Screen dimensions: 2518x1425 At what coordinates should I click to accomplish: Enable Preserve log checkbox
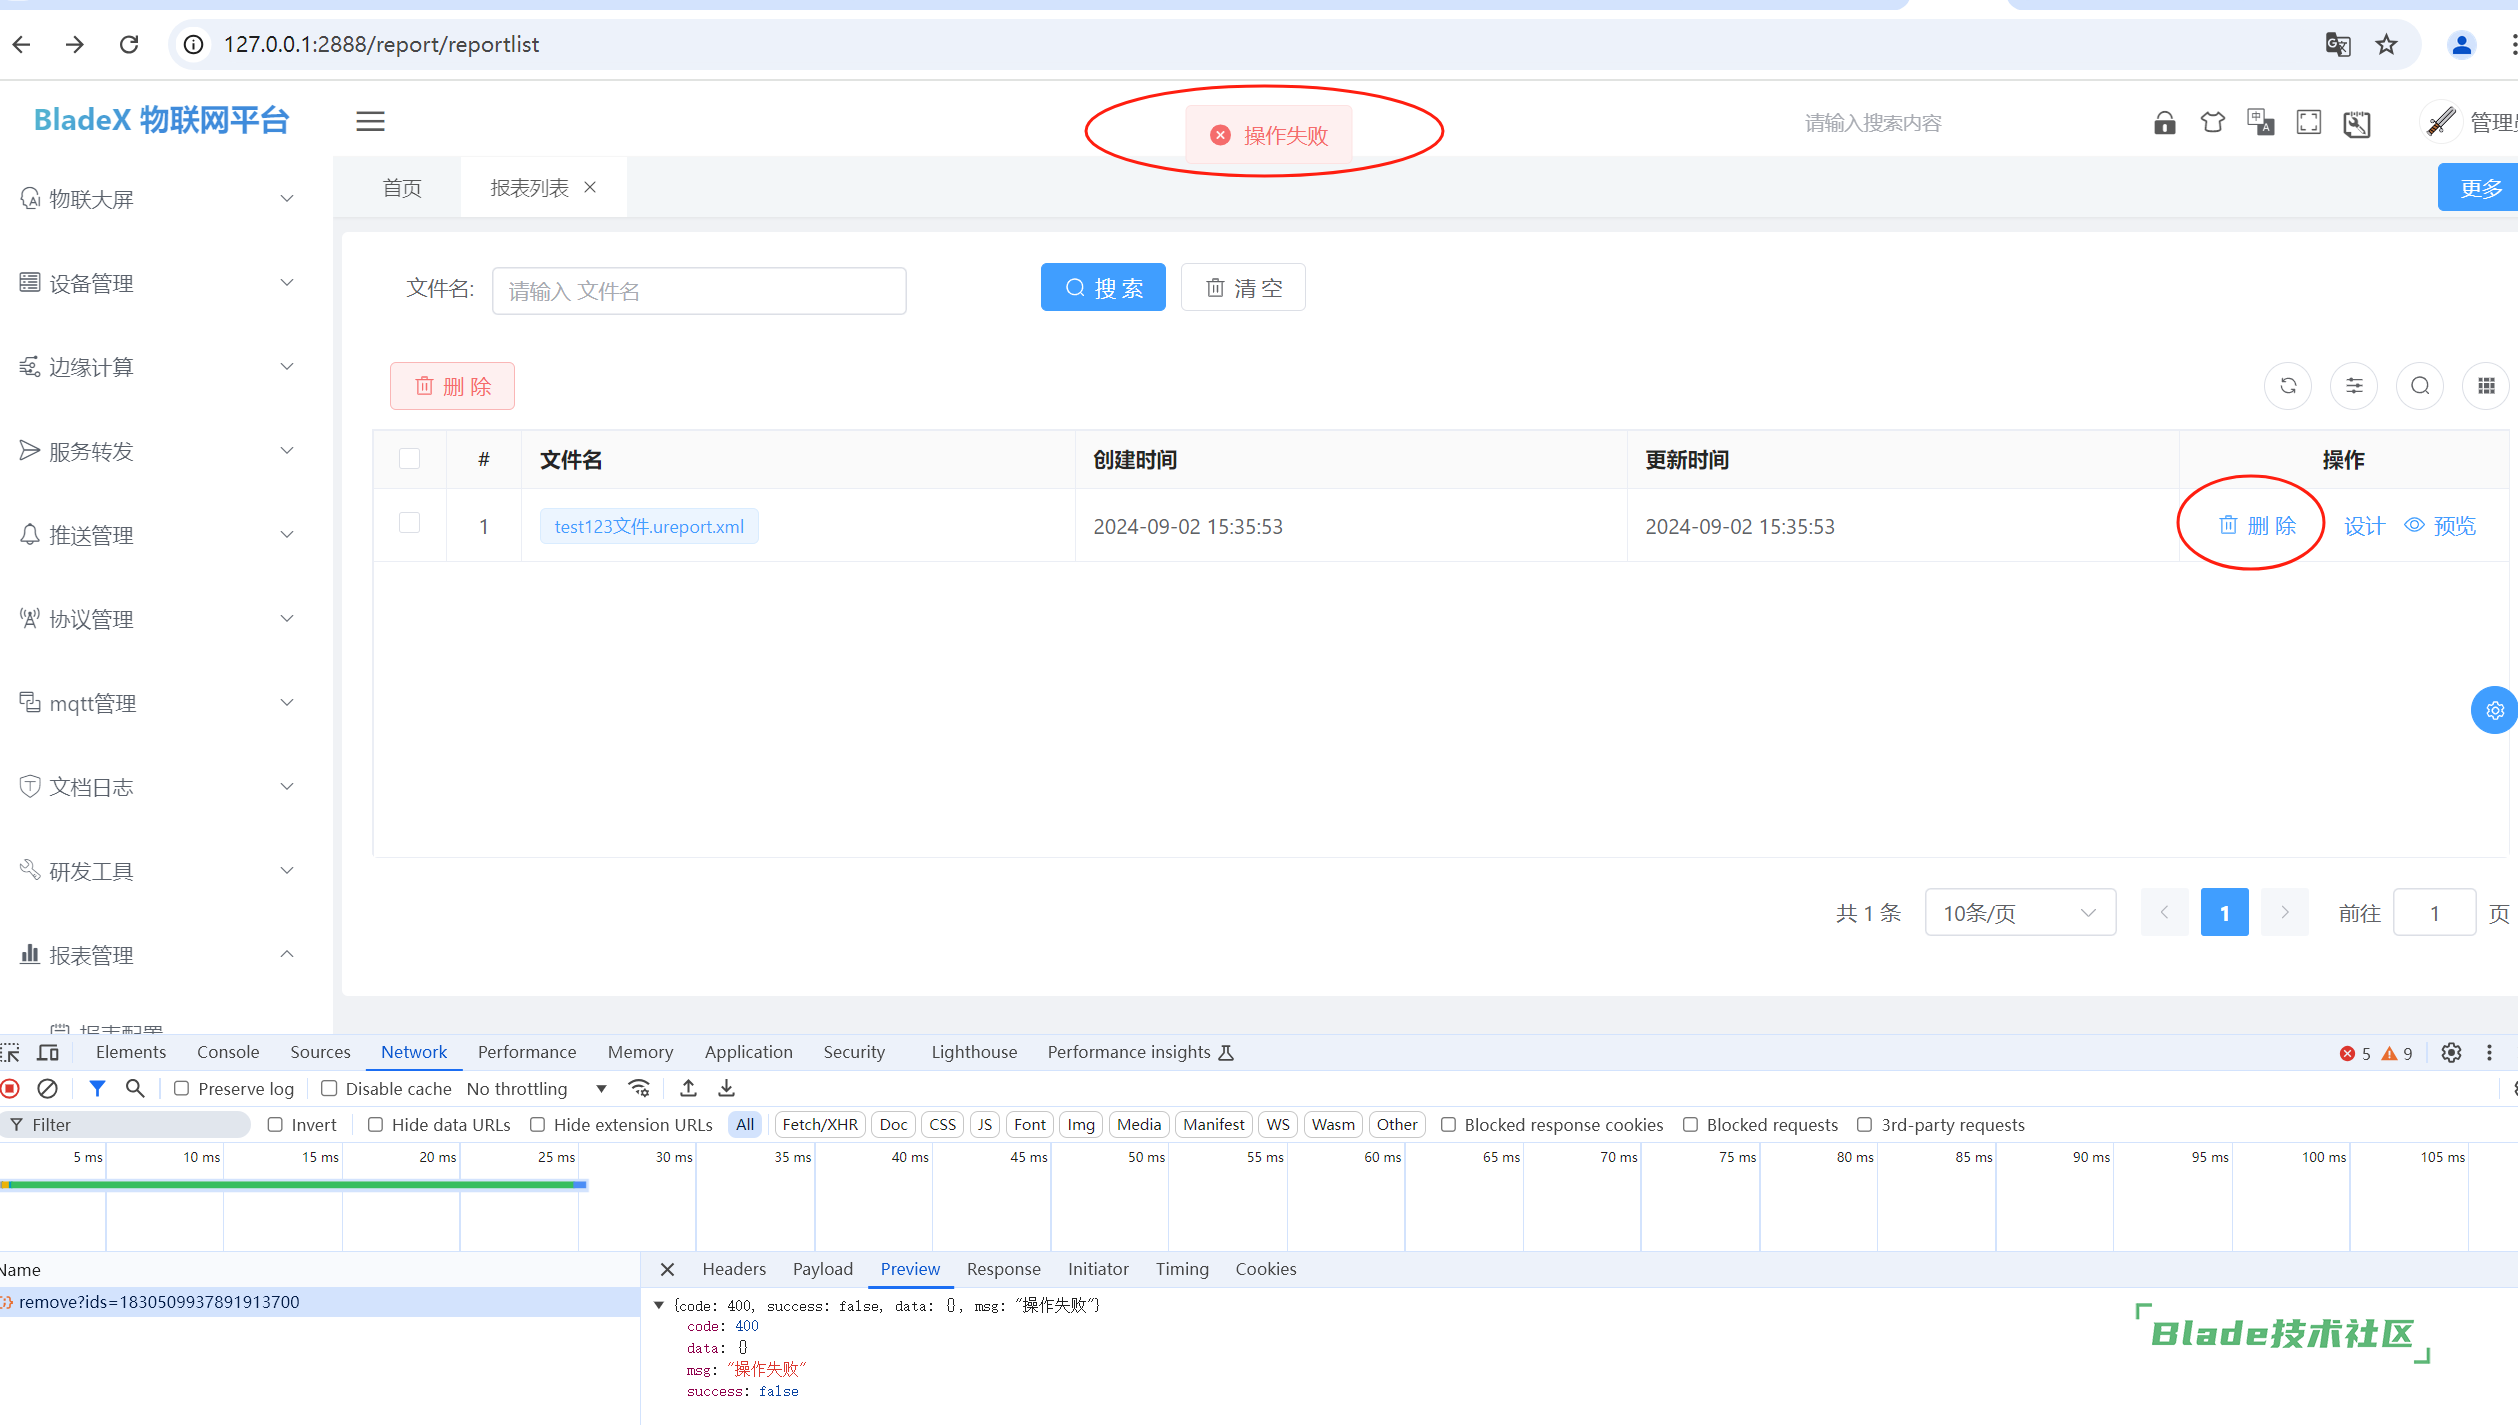coord(182,1088)
